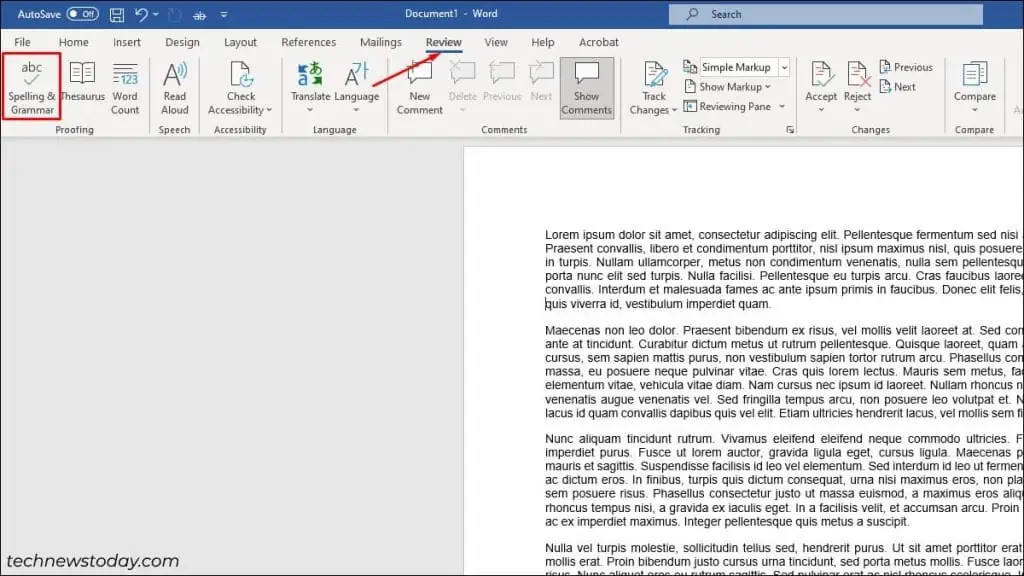Toggle the Reviewing Pane button
Image resolution: width=1024 pixels, height=576 pixels.
pos(727,106)
